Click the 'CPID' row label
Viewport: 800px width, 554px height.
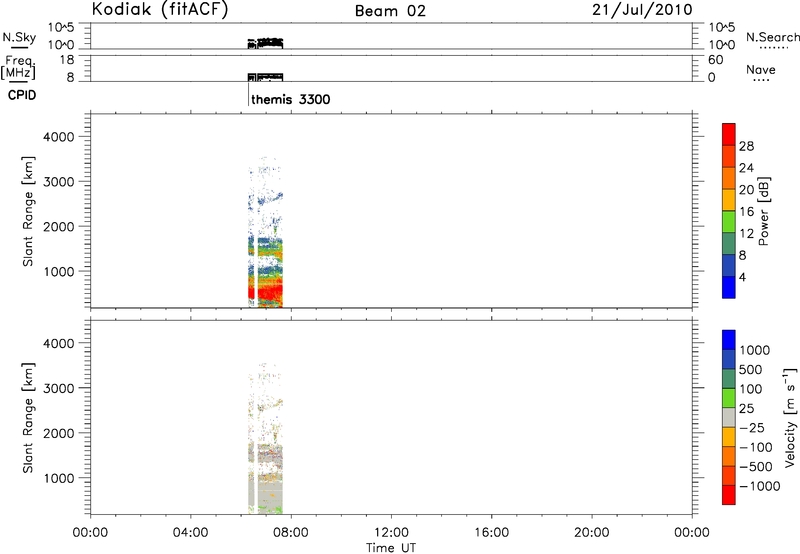(22, 95)
